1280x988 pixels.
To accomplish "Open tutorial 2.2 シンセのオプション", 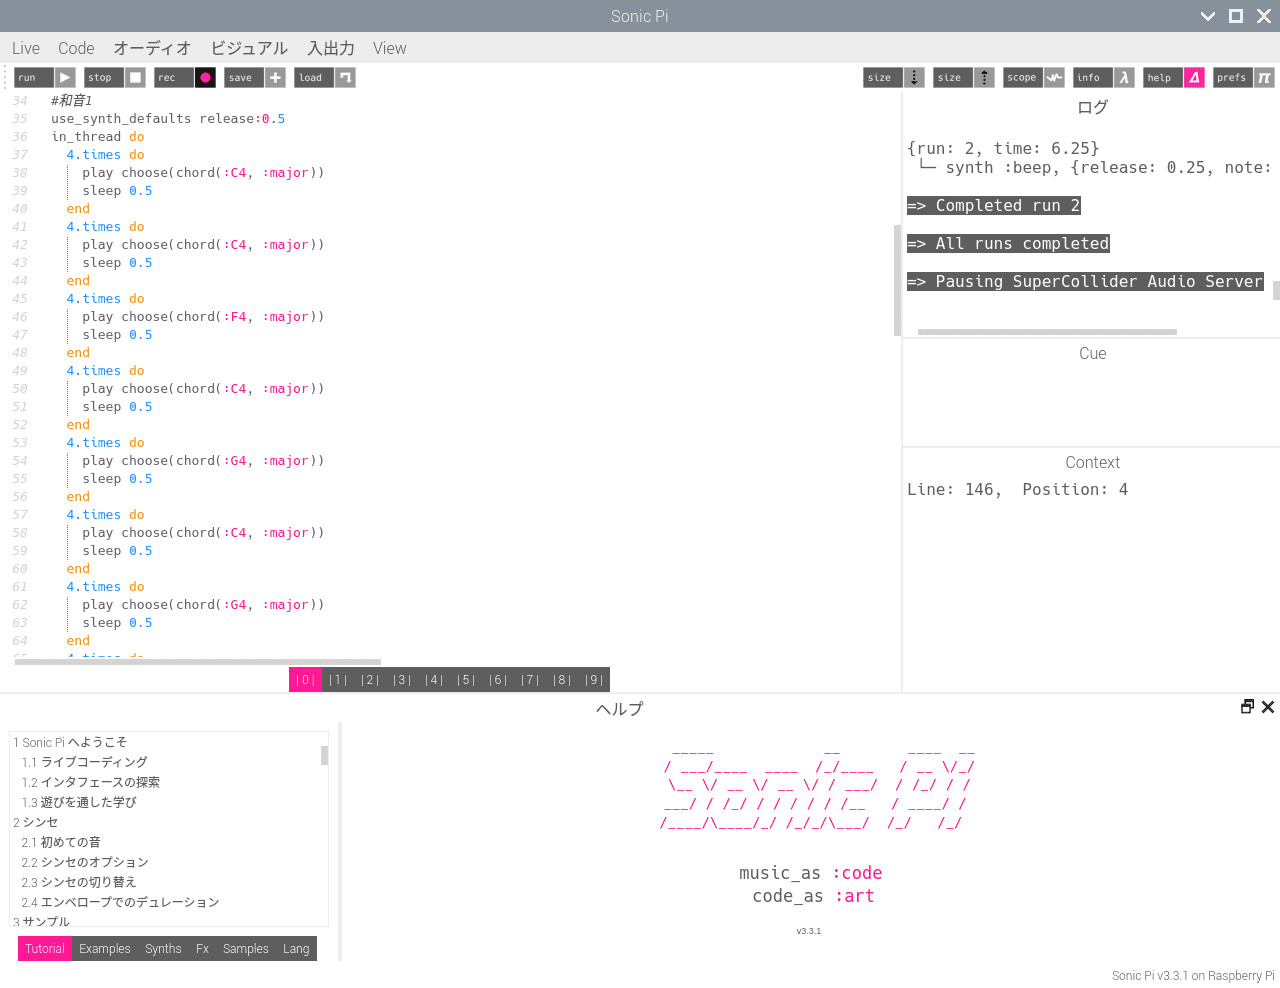I will (85, 862).
